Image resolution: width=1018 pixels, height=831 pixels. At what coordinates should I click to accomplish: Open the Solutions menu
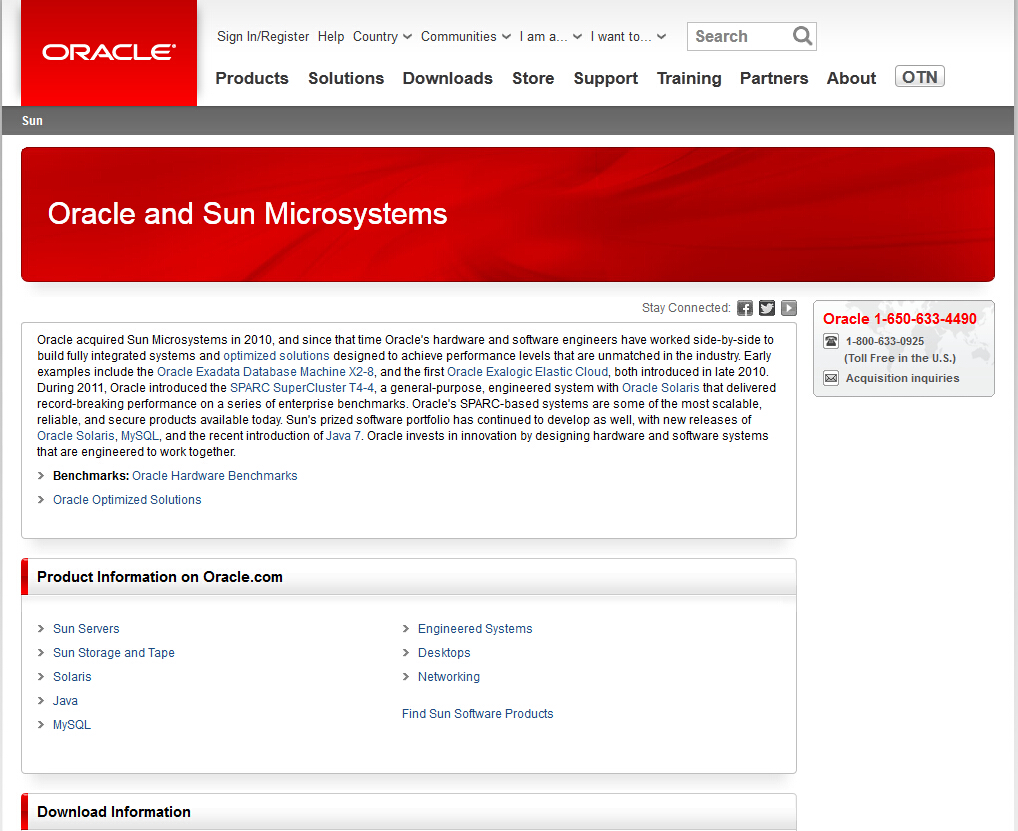[346, 78]
